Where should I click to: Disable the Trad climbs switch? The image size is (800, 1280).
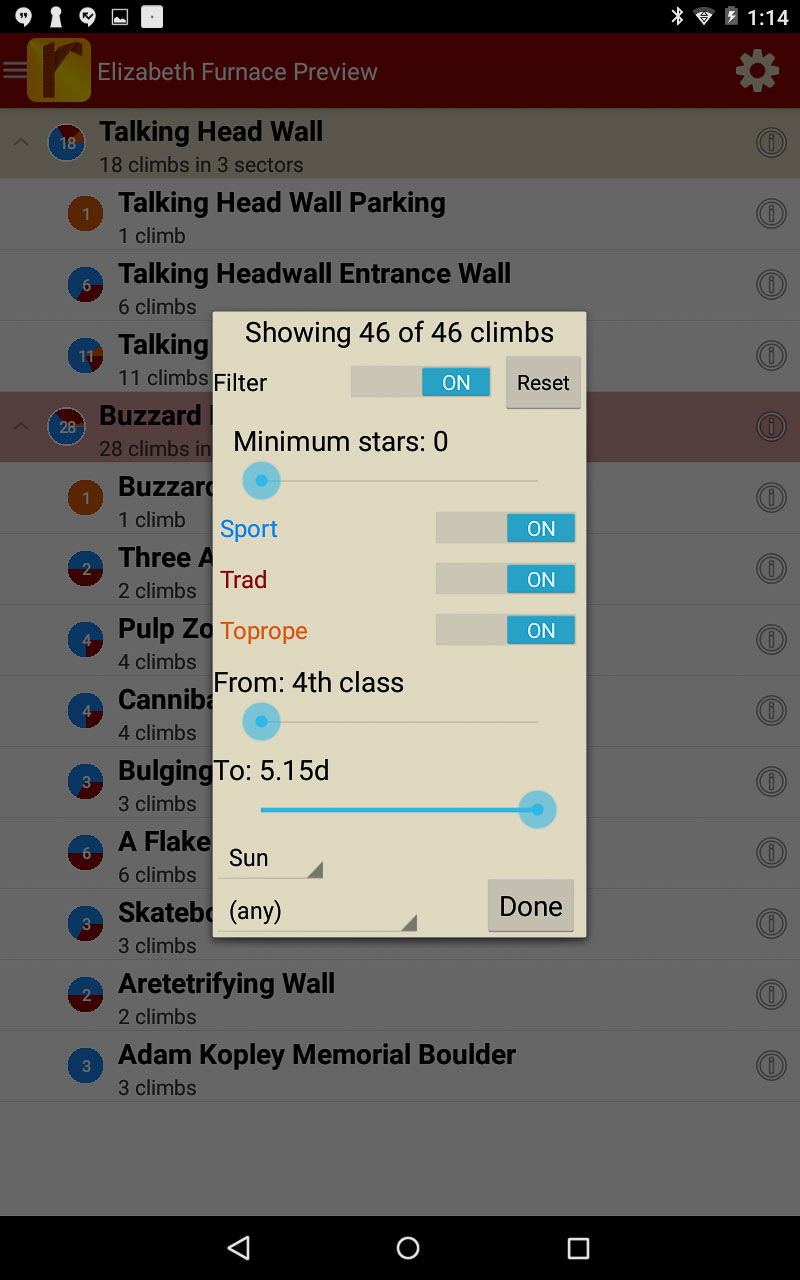point(505,579)
